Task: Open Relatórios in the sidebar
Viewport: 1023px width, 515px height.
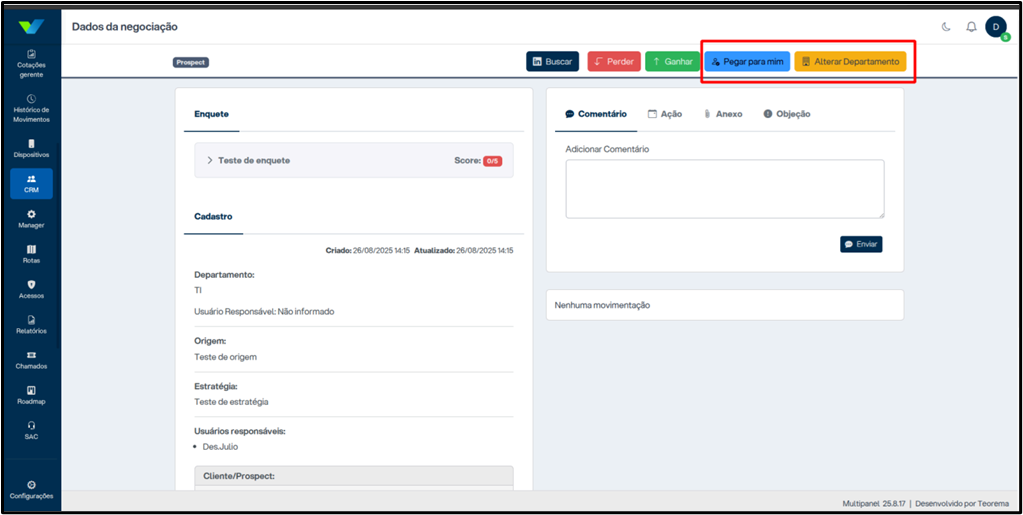Action: (31, 325)
